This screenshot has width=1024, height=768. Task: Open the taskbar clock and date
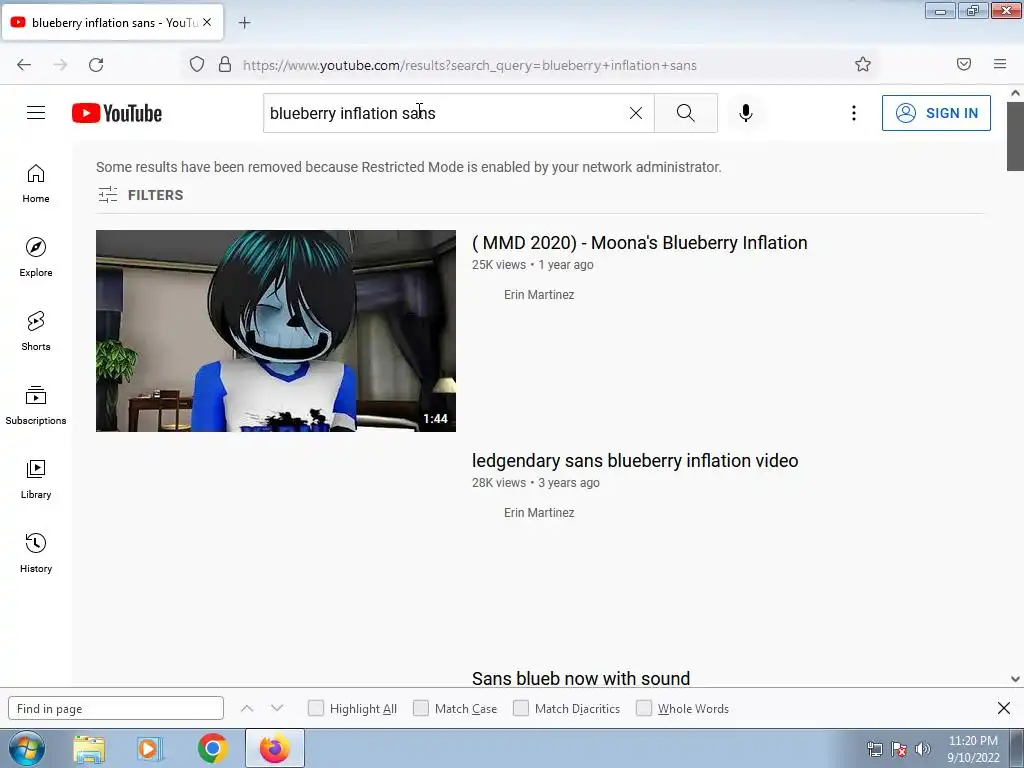[973, 749]
